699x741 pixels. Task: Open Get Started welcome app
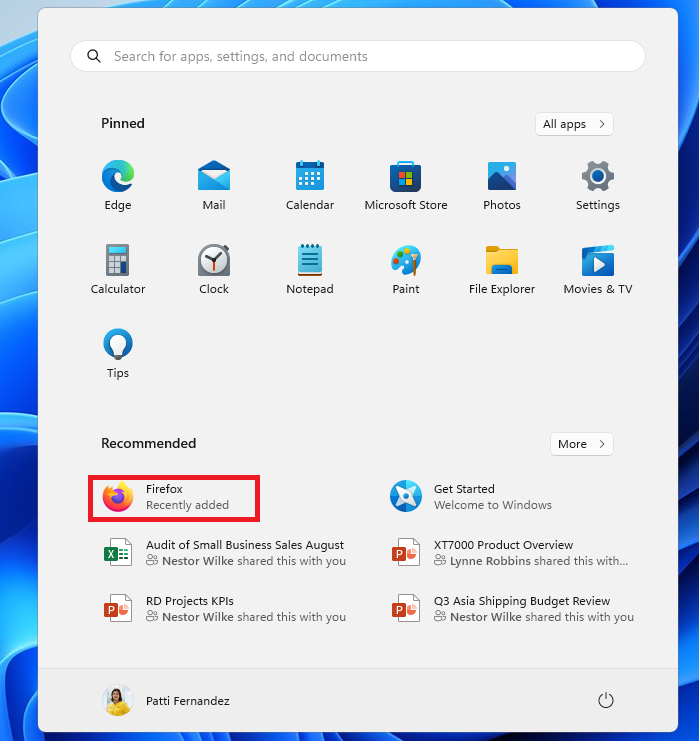click(x=471, y=497)
